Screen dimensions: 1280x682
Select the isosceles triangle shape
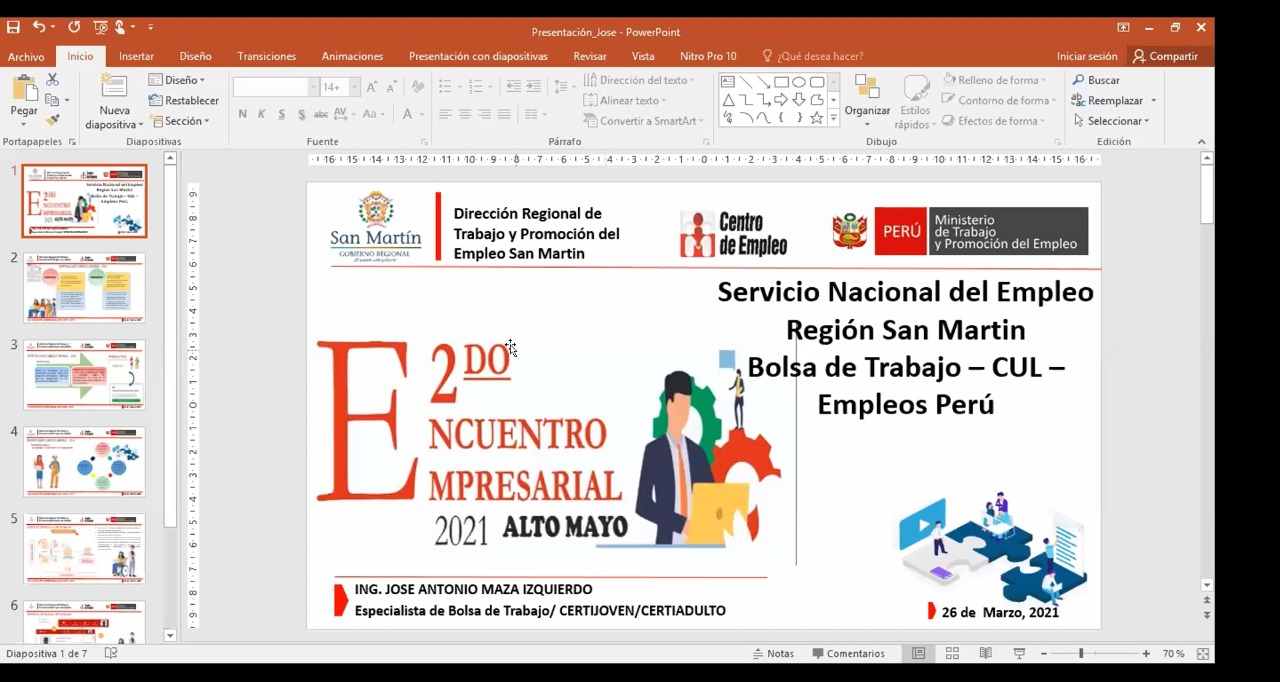727,100
